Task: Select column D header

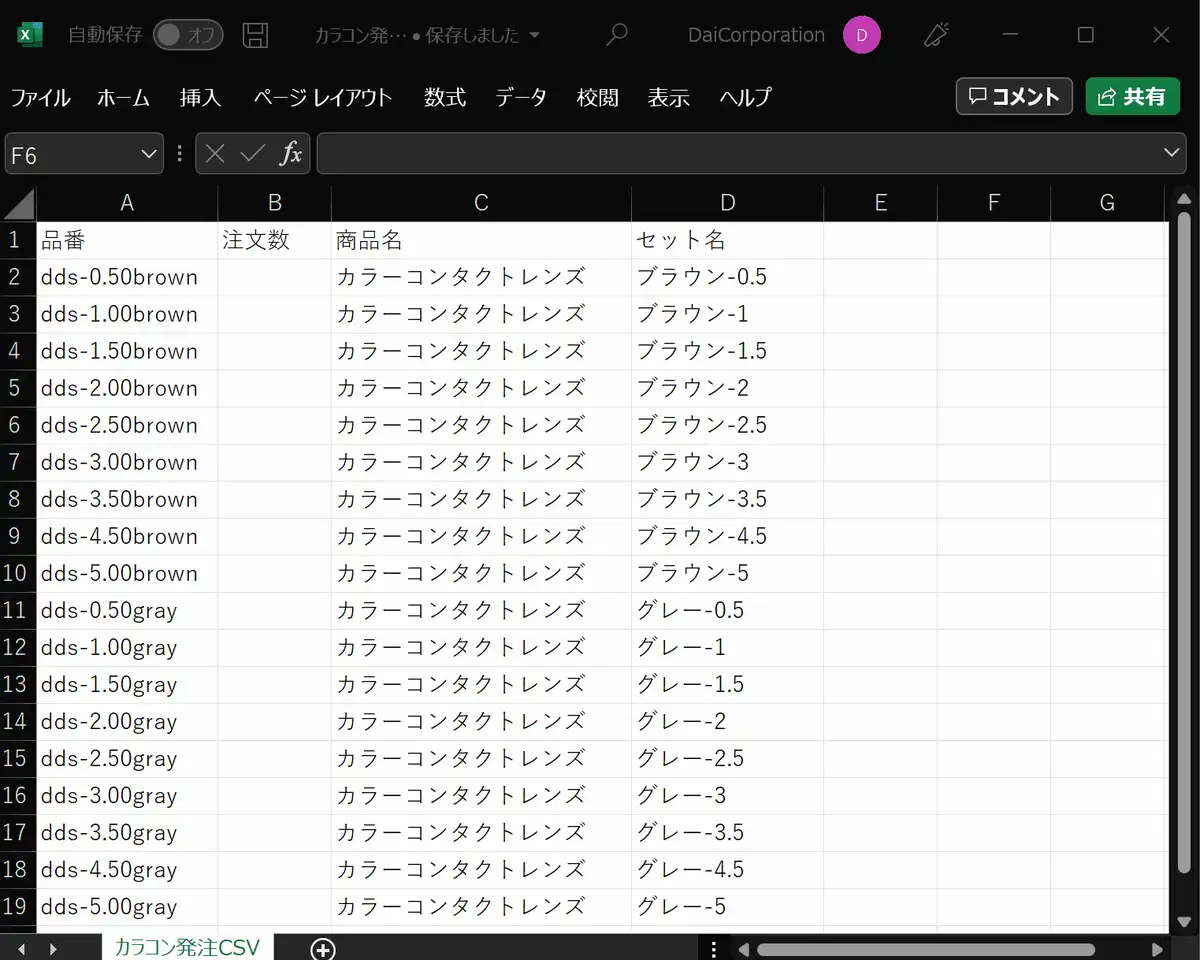Action: point(727,203)
